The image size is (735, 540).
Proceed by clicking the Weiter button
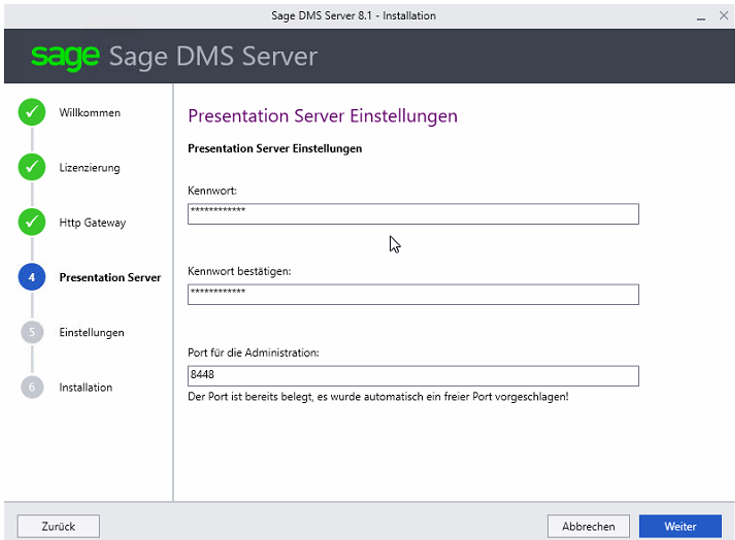point(680,526)
